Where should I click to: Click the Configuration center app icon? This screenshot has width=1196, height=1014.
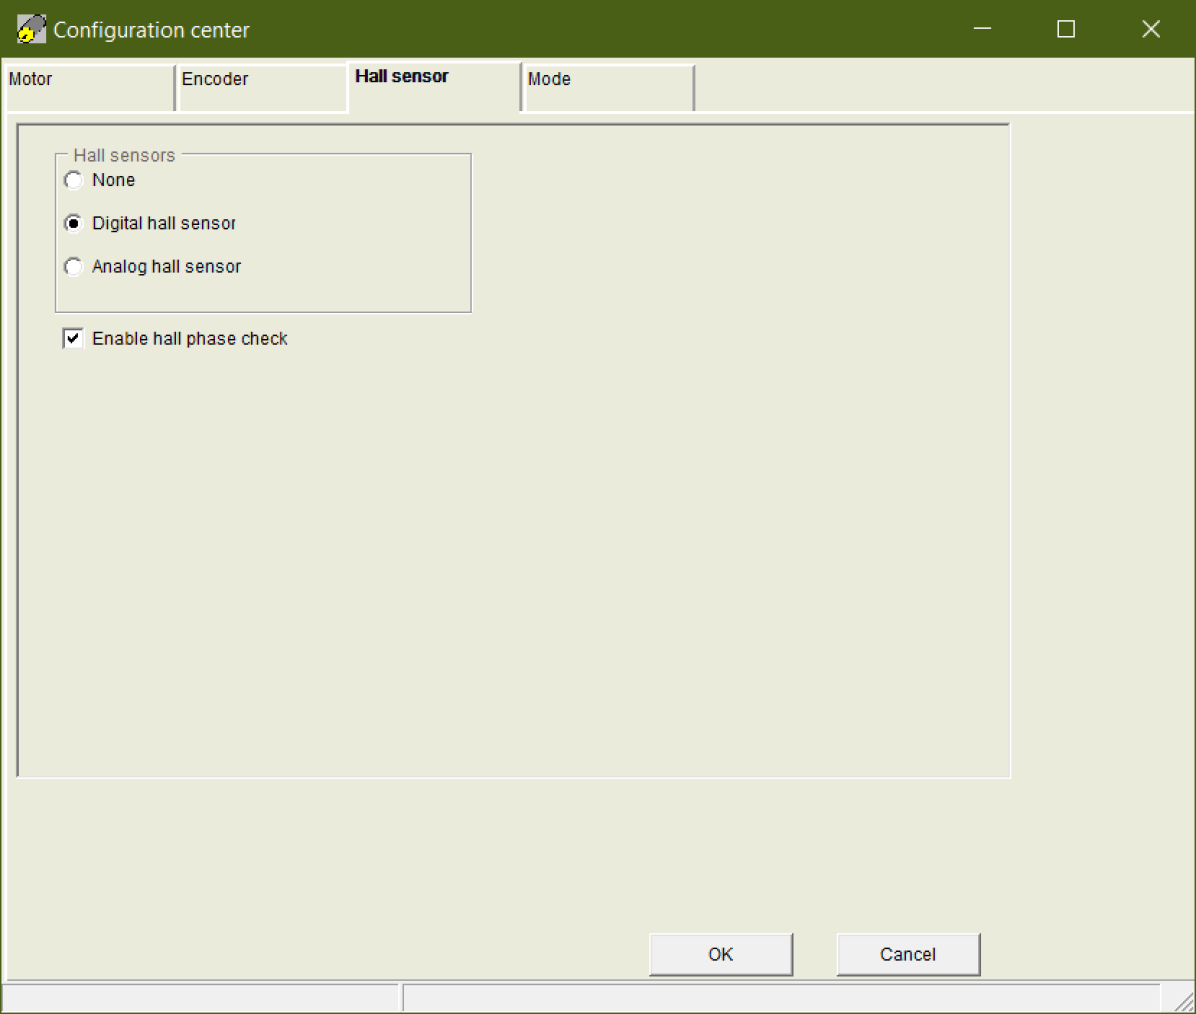coord(31,30)
